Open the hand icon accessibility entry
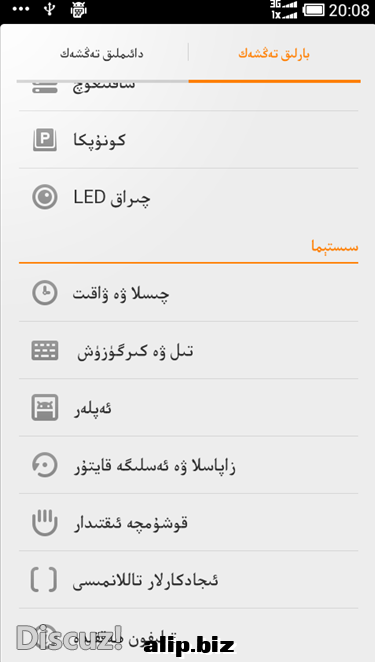 [45, 522]
